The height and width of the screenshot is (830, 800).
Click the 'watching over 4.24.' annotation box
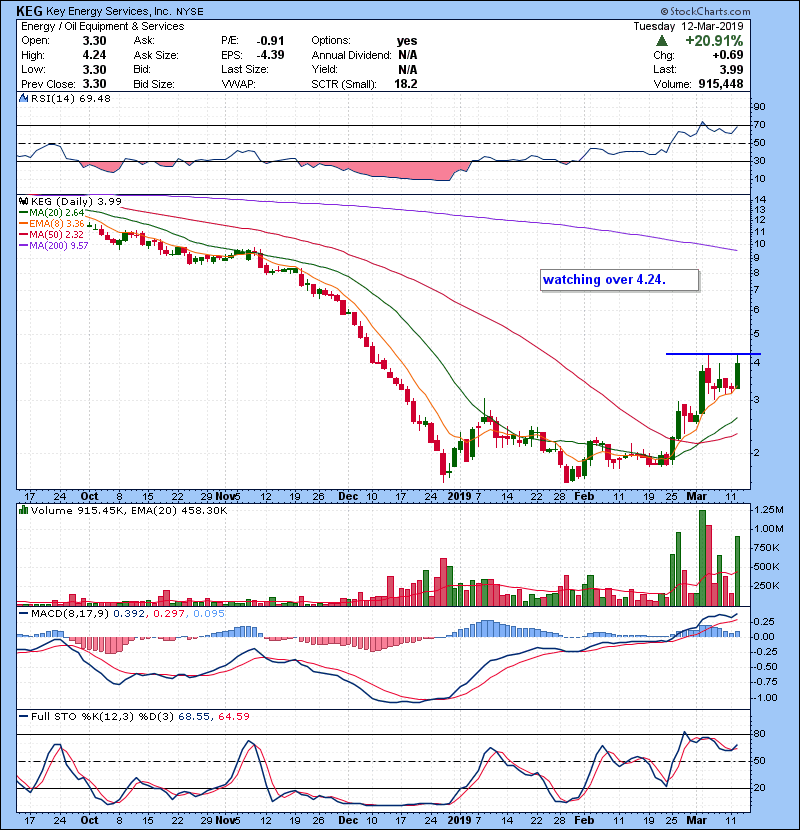(619, 280)
